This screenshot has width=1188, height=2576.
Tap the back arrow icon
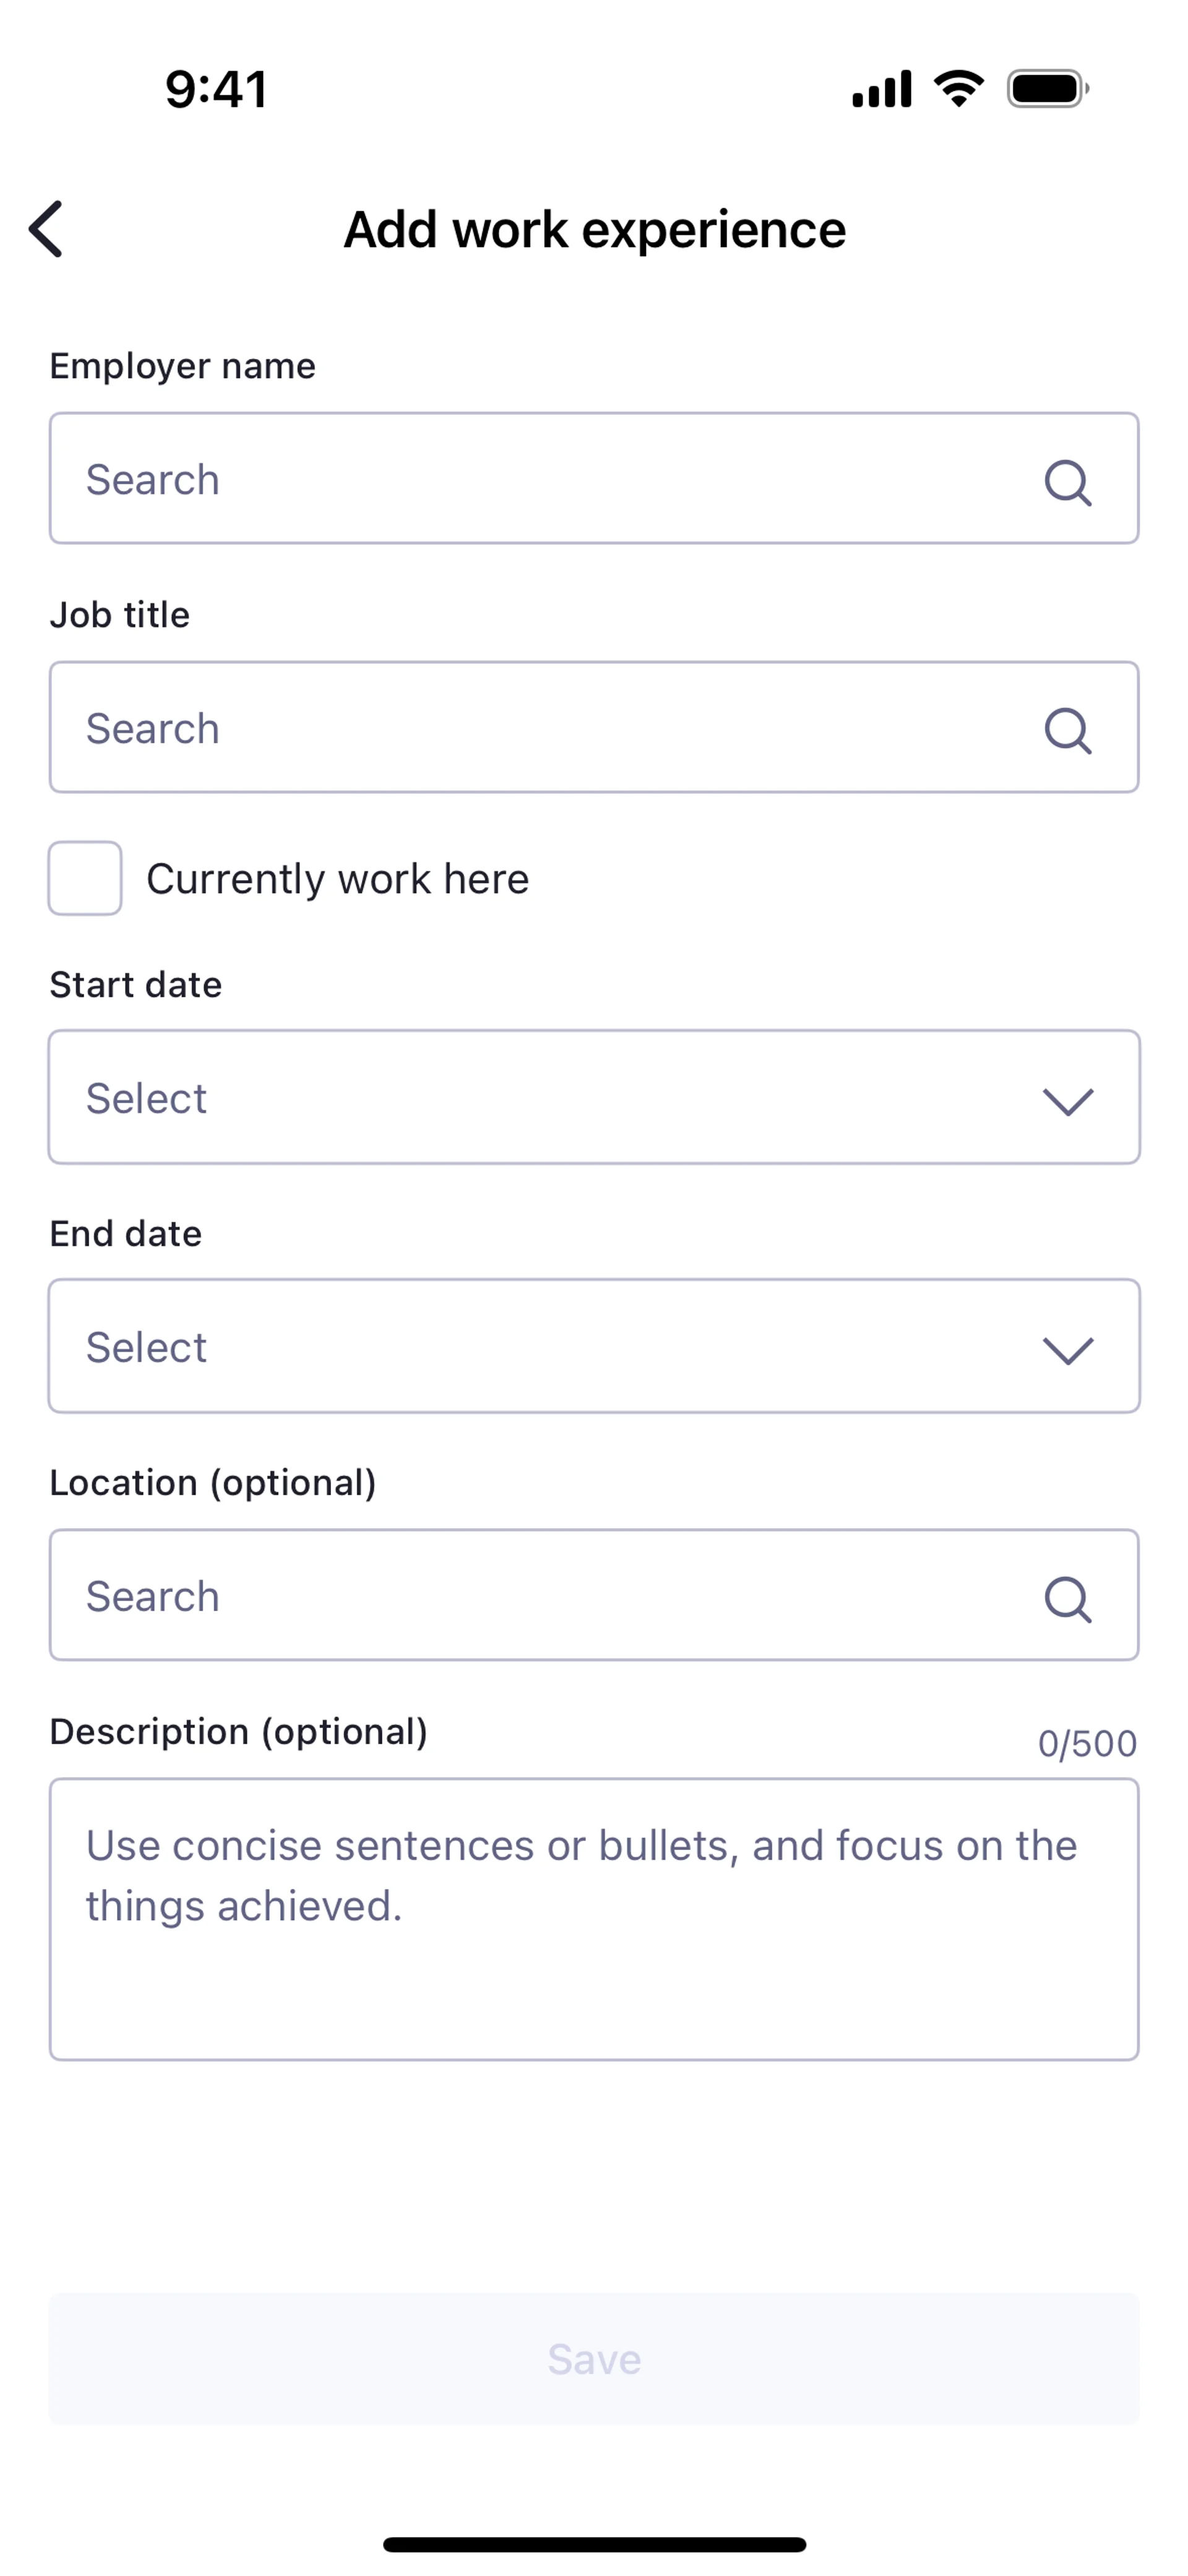(46, 229)
